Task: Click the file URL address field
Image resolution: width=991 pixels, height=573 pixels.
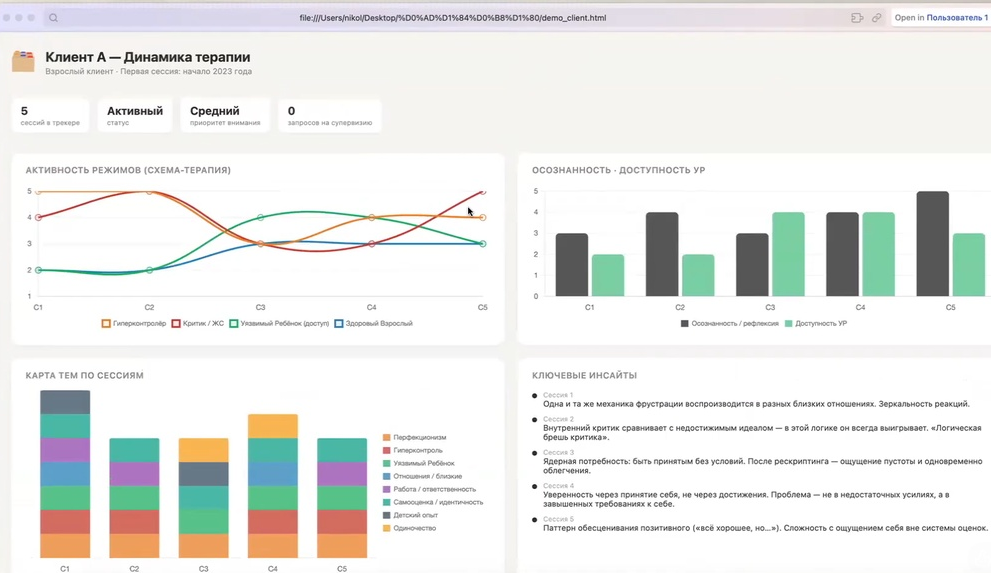Action: (453, 18)
